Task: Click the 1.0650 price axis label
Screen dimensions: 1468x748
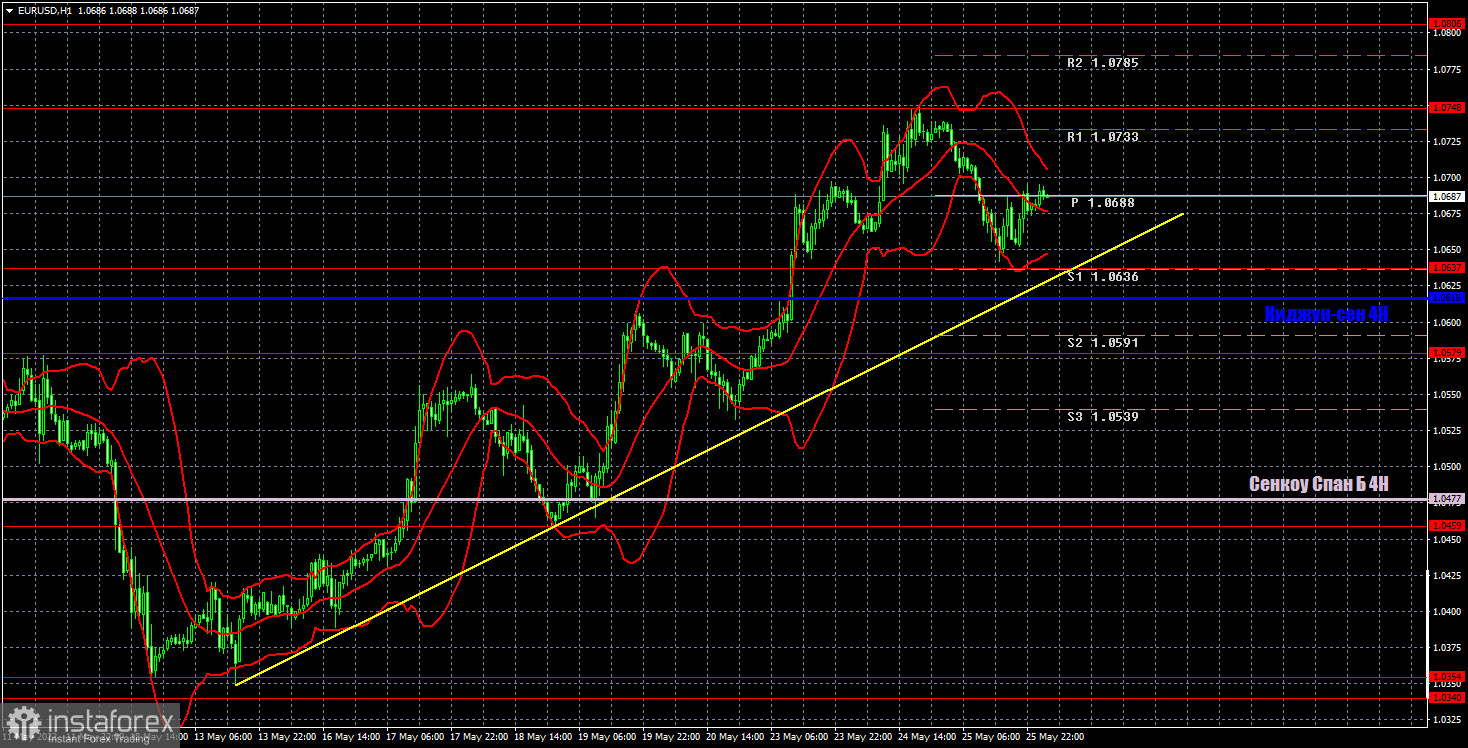Action: point(1447,249)
